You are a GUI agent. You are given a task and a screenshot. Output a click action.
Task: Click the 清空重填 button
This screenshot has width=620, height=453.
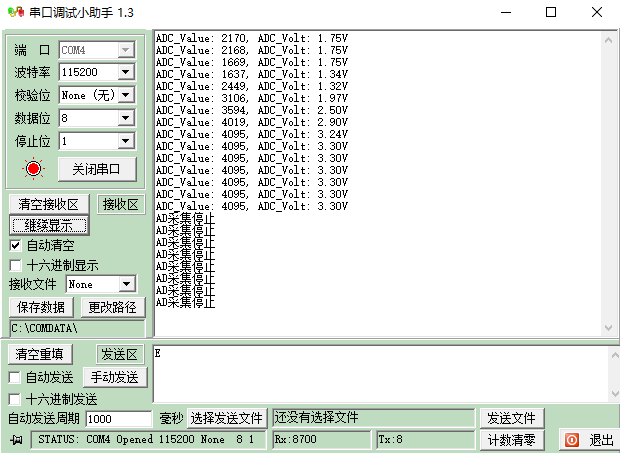(x=40, y=354)
